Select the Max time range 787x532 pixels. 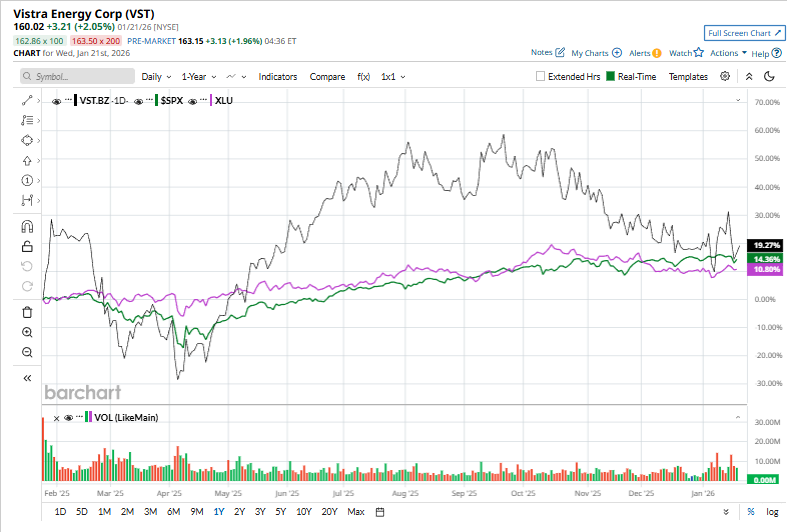(x=356, y=512)
